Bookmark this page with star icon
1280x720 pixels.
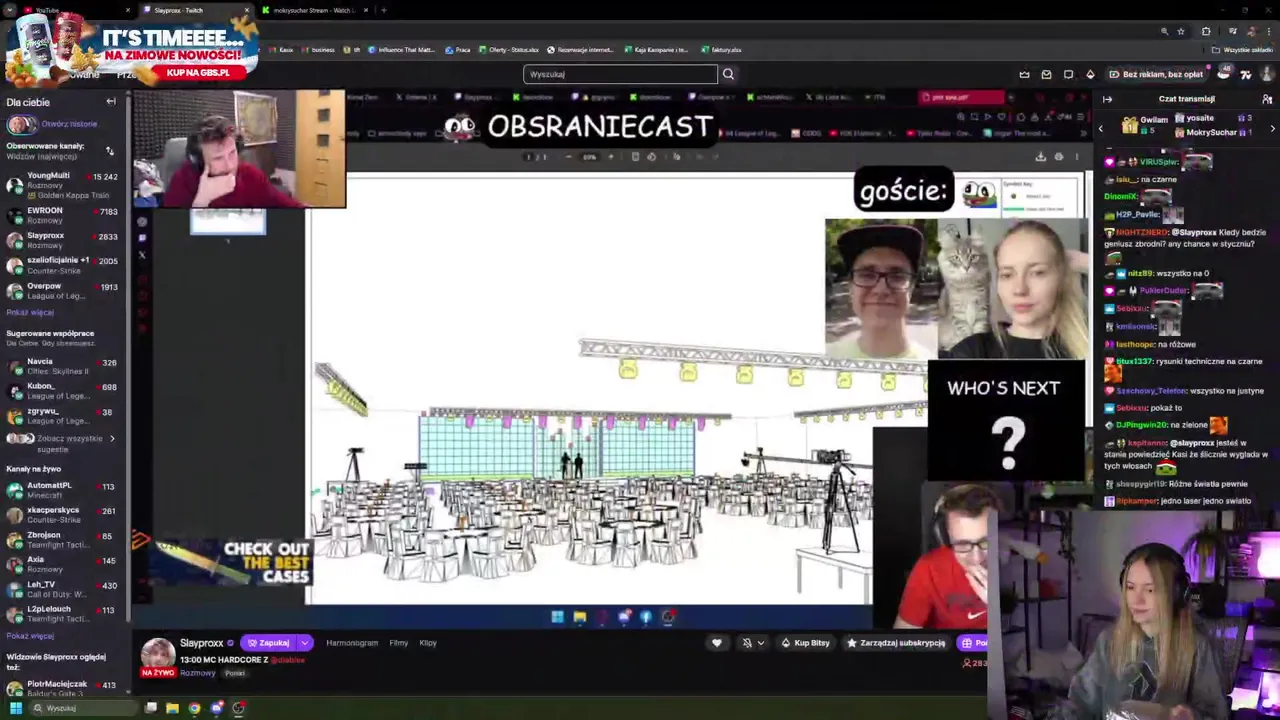click(x=1181, y=31)
